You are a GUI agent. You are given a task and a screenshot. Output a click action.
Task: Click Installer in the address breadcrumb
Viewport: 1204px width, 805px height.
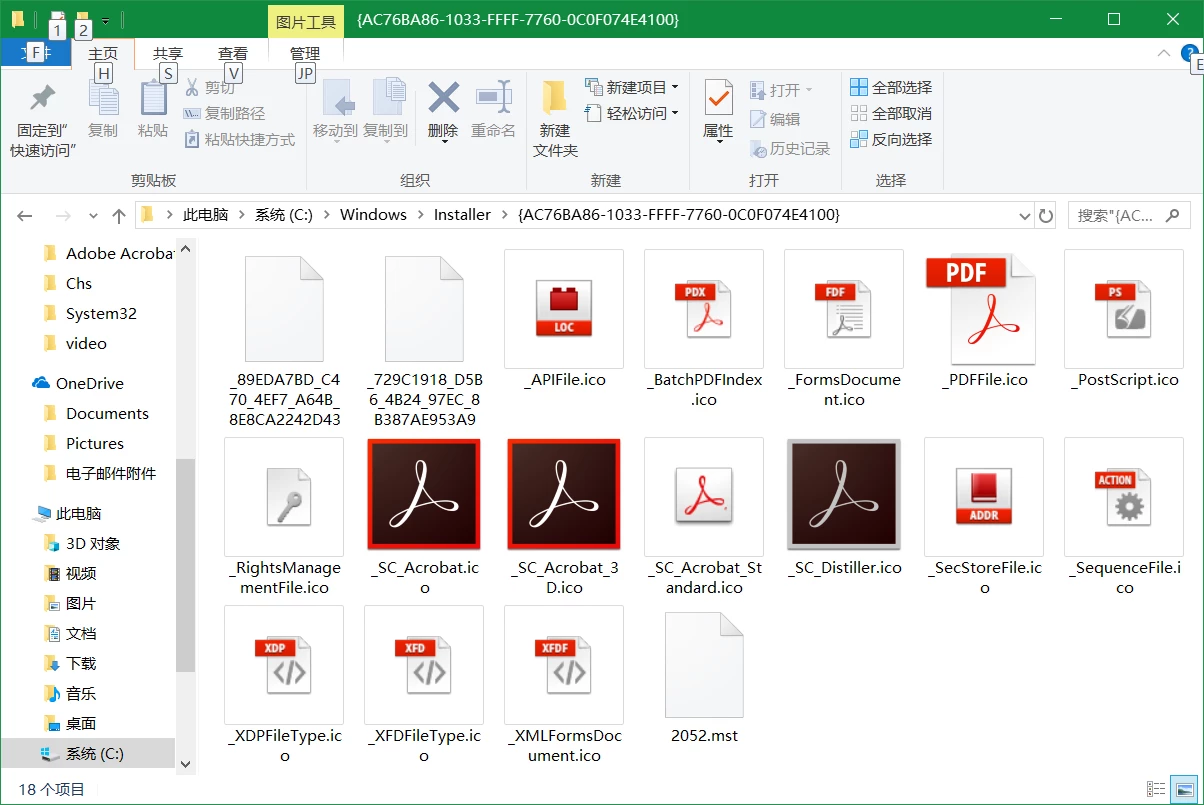tap(462, 215)
